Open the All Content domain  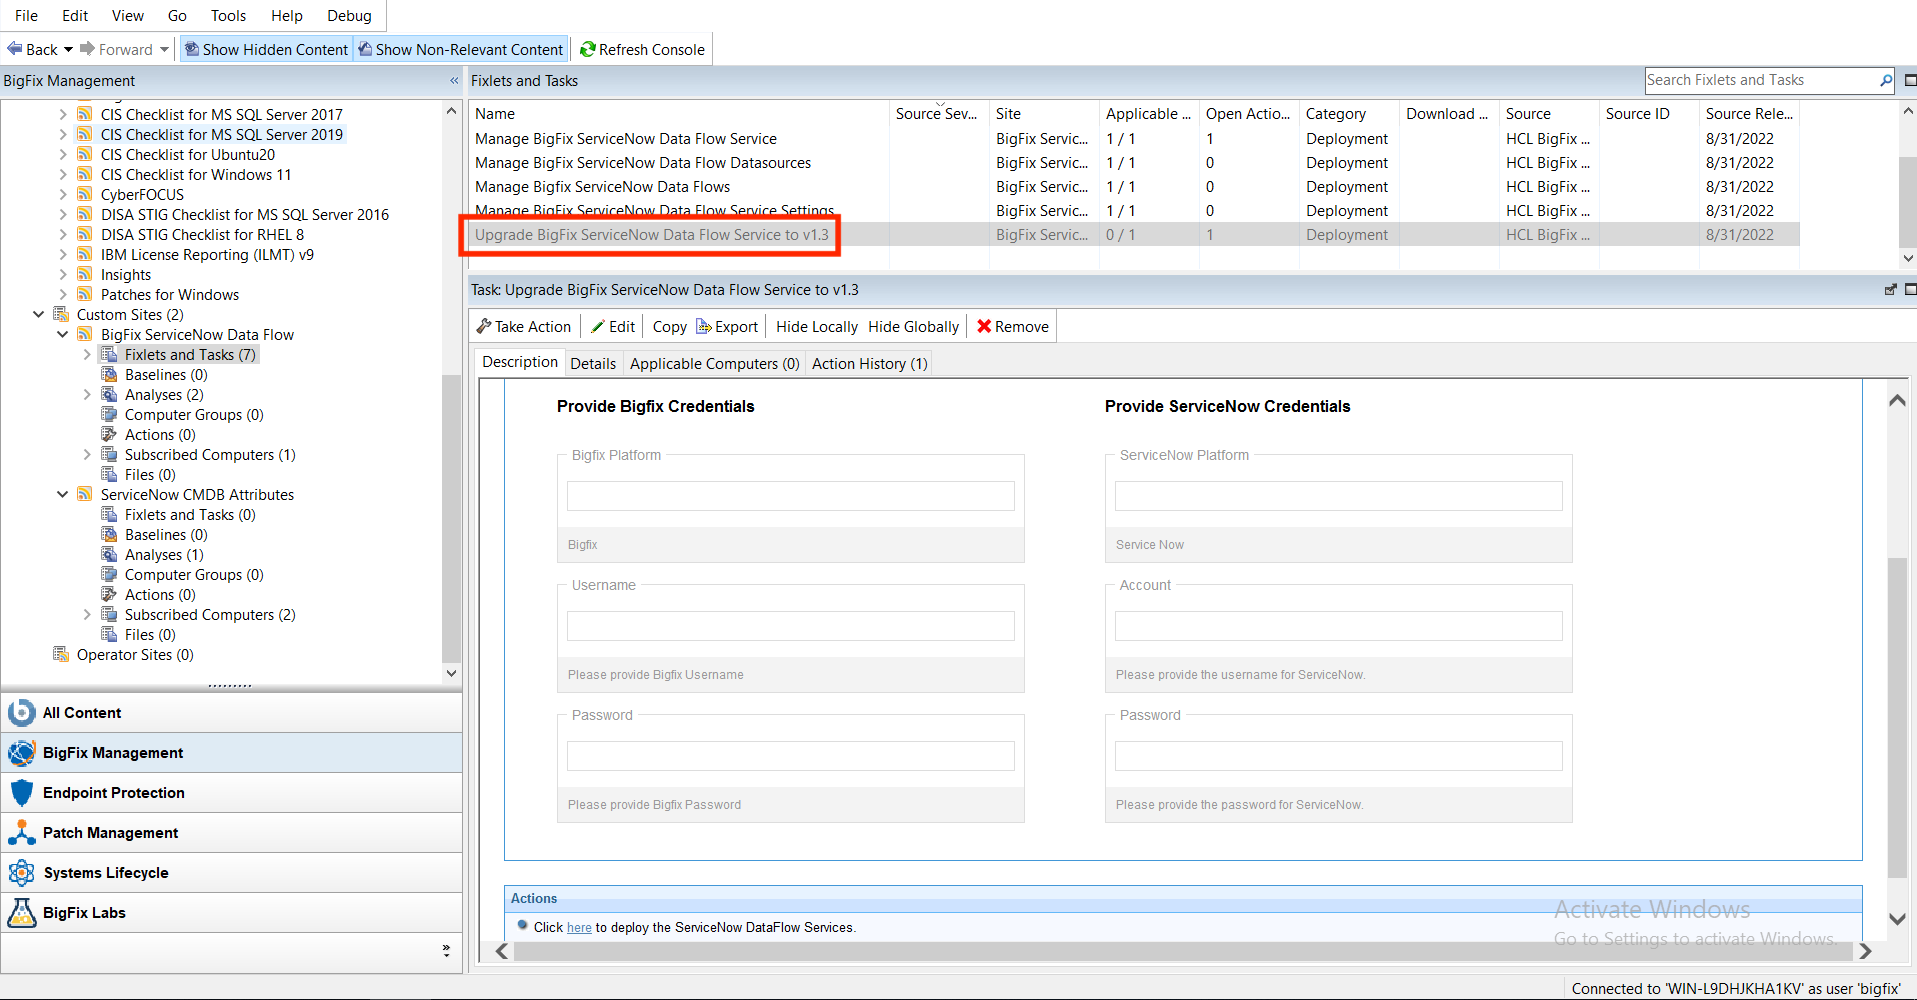231,713
